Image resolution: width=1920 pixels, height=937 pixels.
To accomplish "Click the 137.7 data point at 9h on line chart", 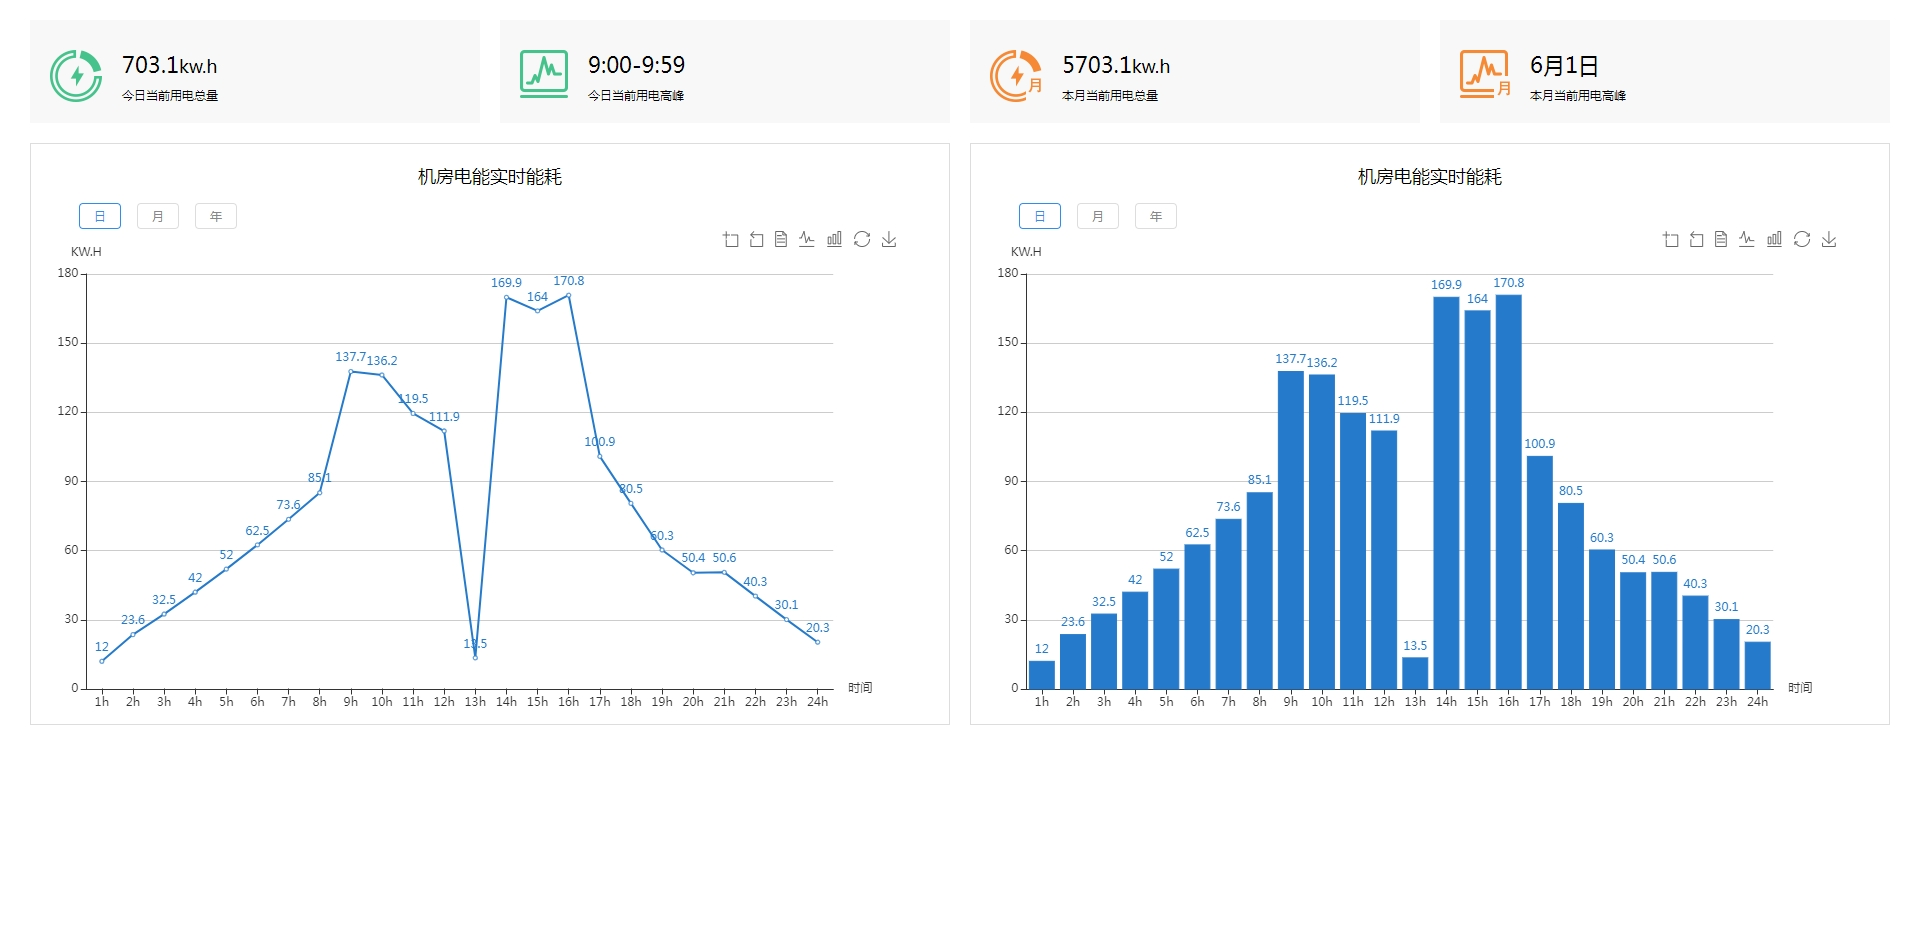I will tap(350, 371).
